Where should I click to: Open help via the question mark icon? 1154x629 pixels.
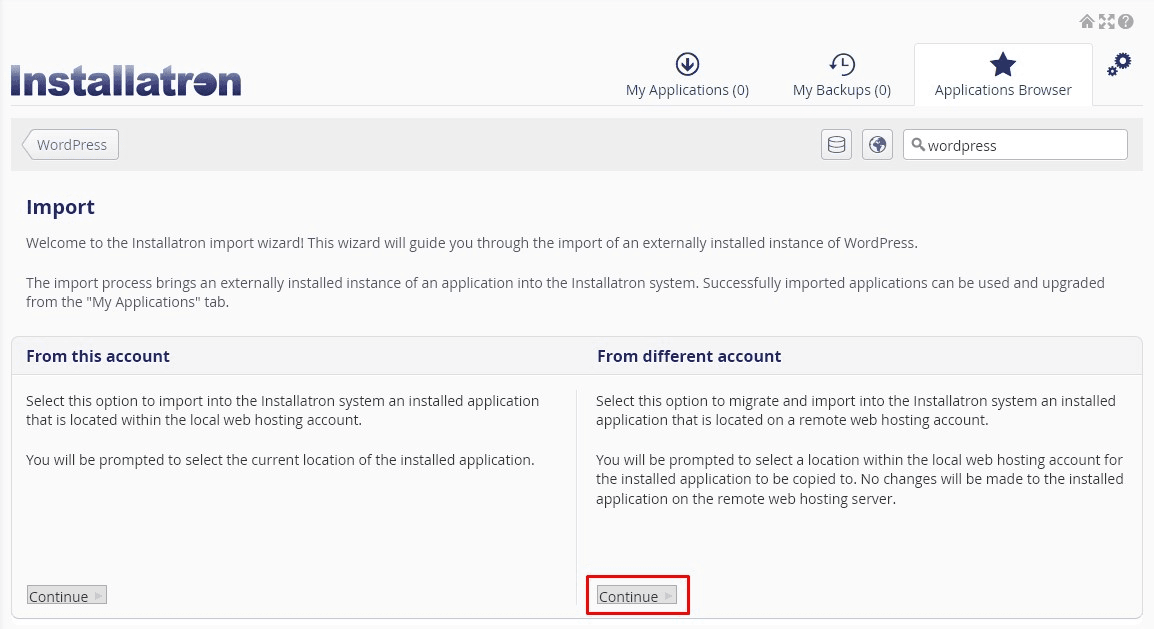click(1125, 21)
